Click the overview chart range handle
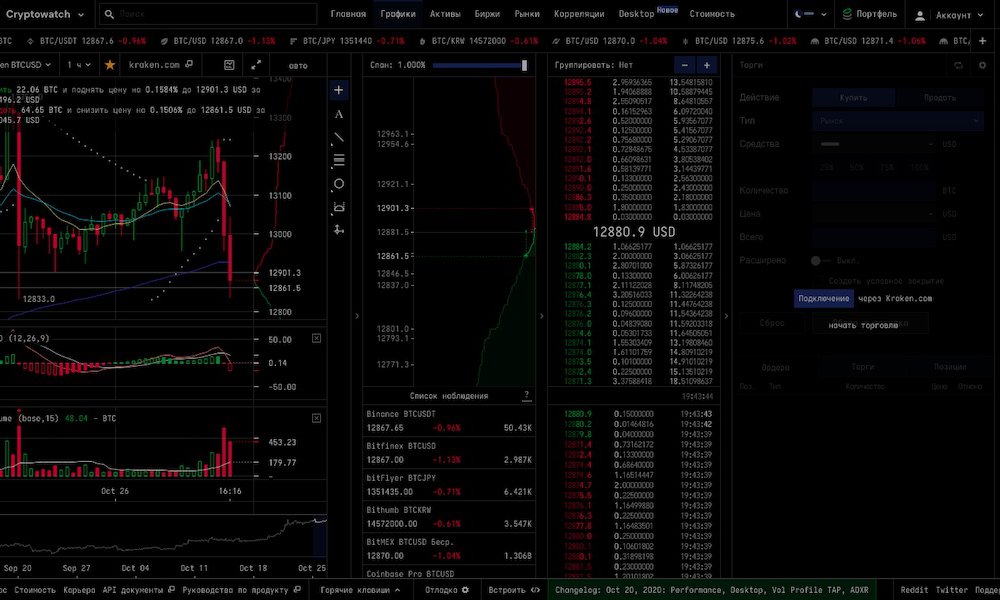 (x=320, y=538)
